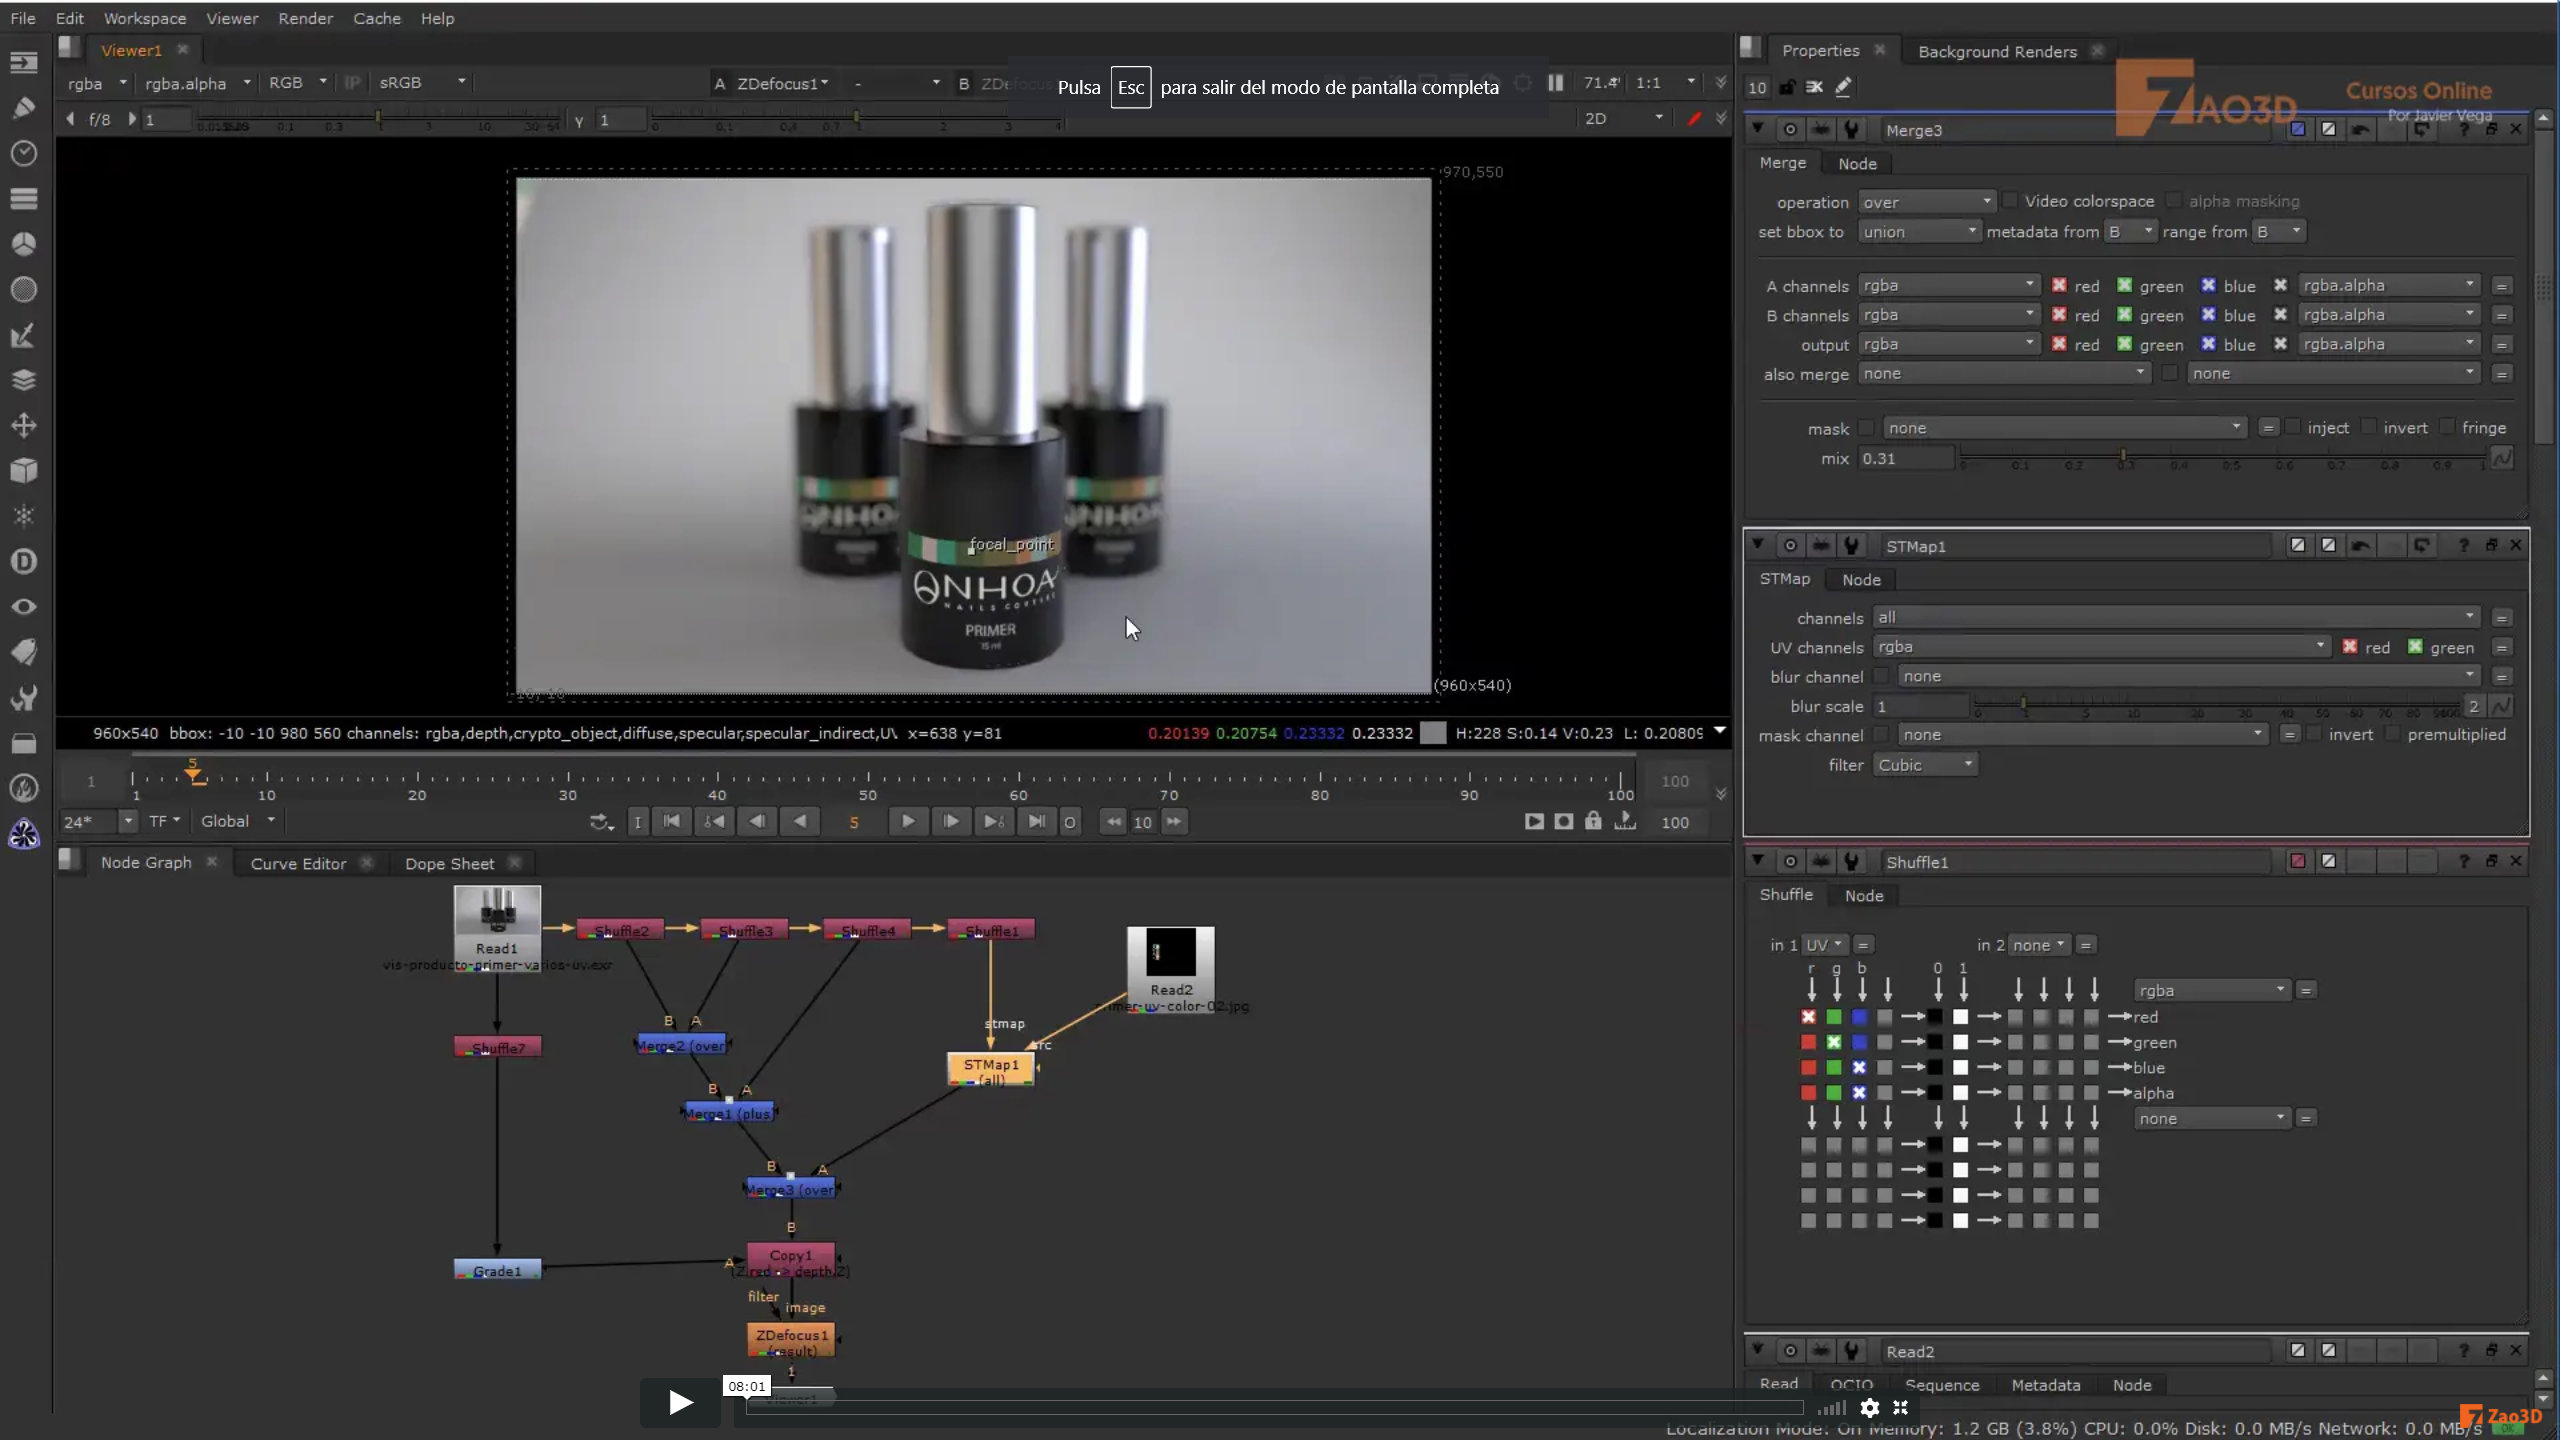Open the Workspace menu

pos(145,18)
